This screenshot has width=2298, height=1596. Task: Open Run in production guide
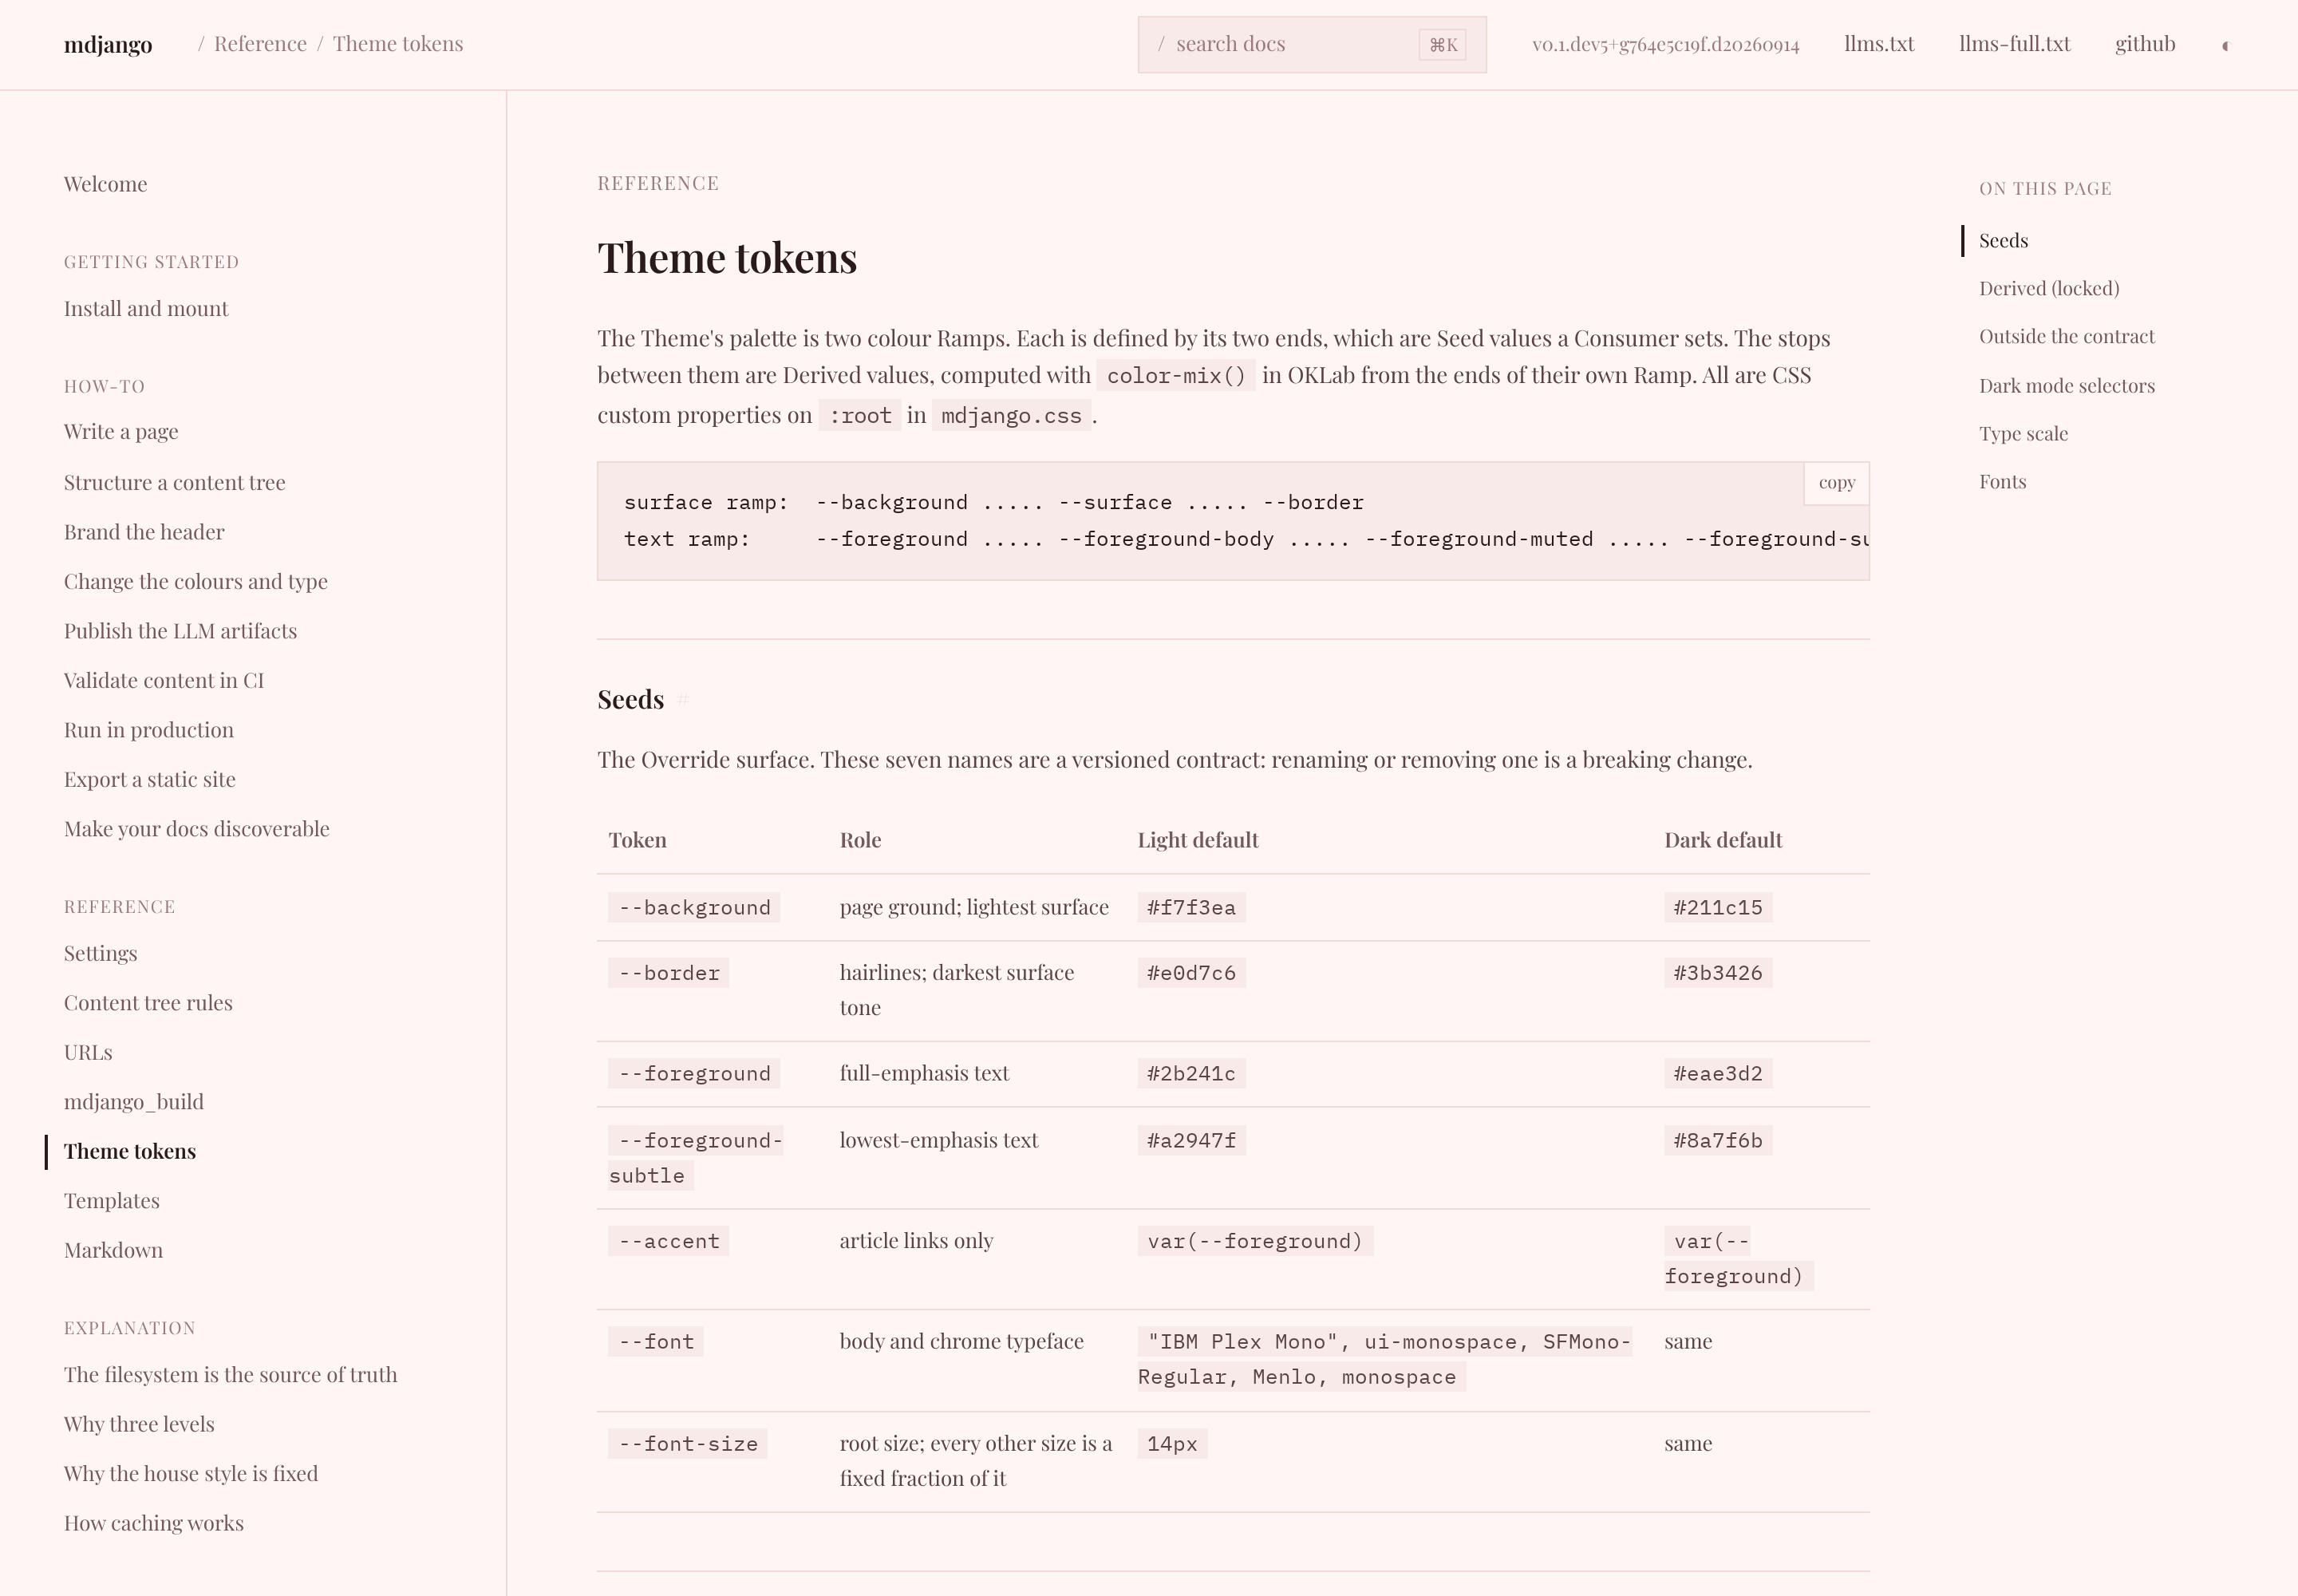pyautogui.click(x=149, y=730)
